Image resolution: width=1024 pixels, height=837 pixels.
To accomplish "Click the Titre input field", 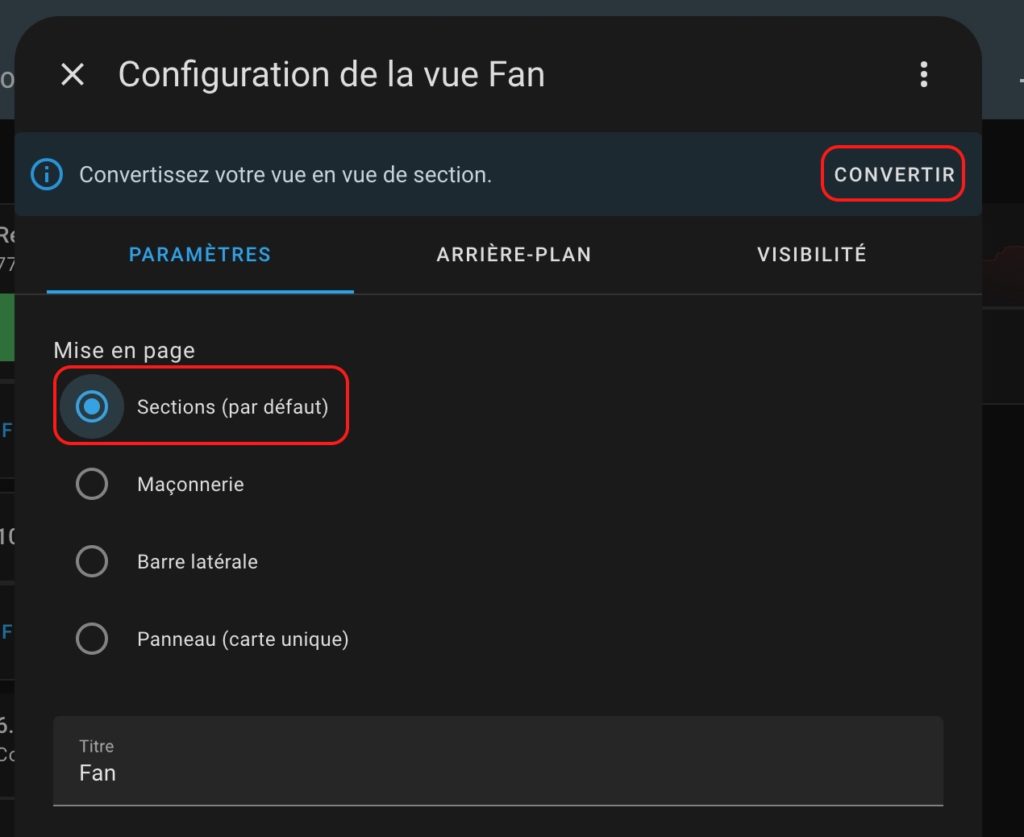I will [x=498, y=761].
